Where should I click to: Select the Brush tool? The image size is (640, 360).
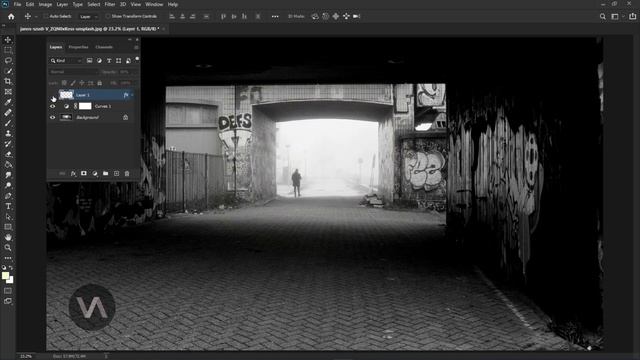tap(8, 123)
